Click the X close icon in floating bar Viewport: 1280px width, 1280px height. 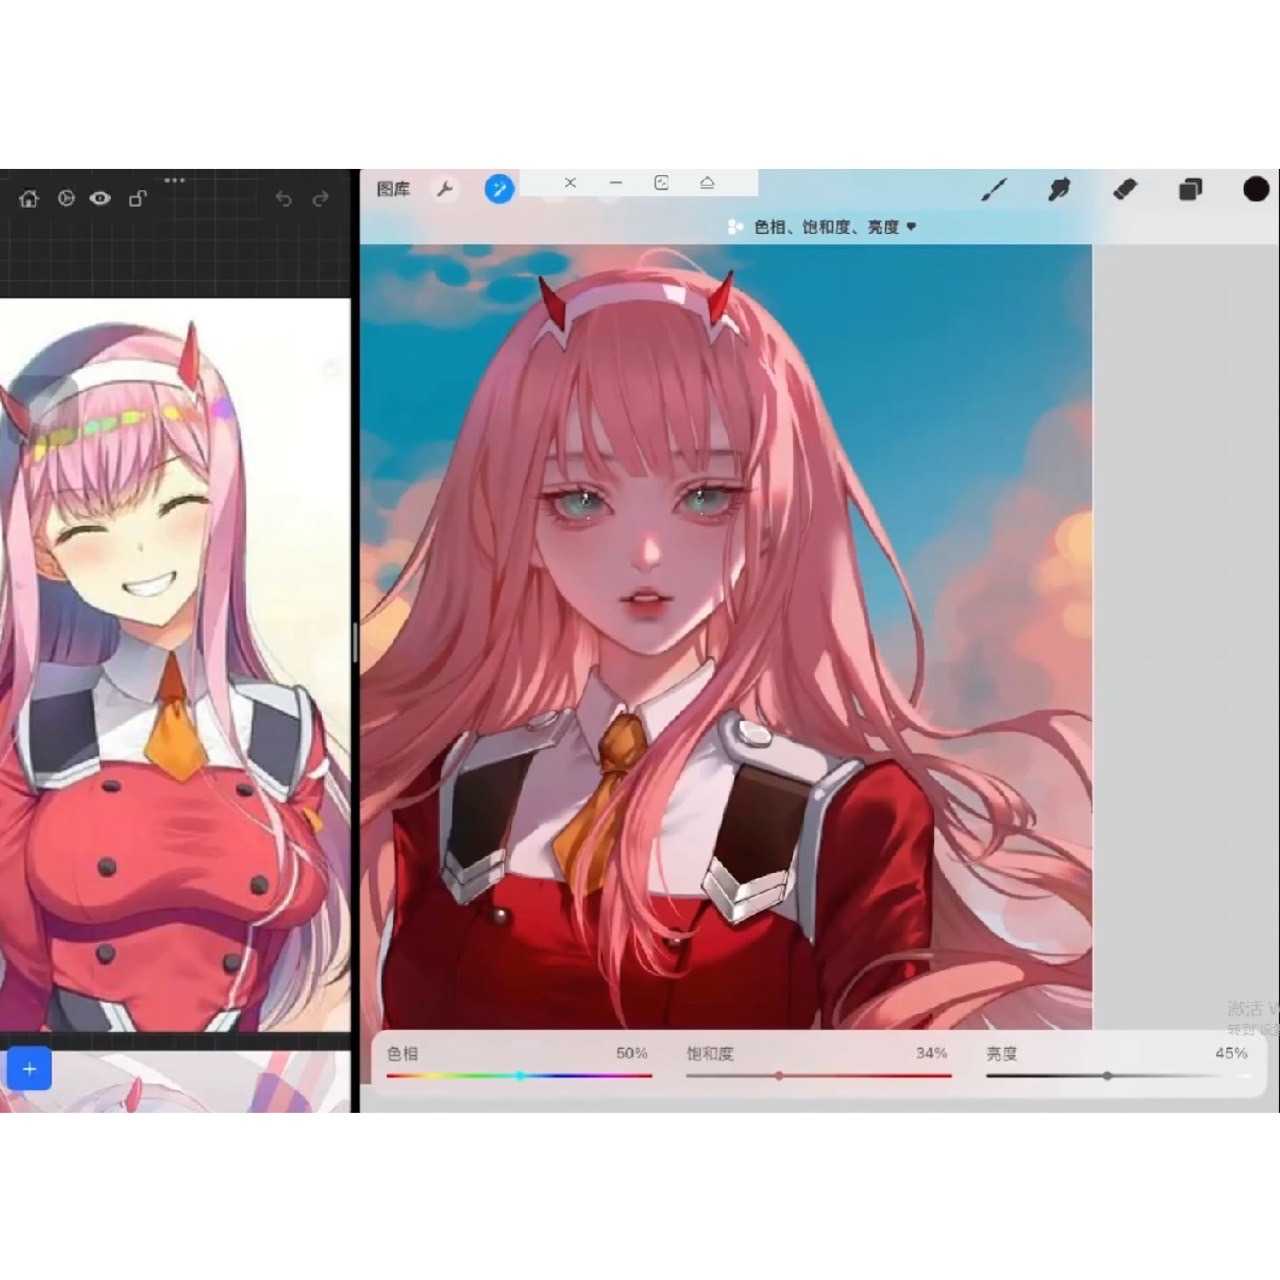570,183
